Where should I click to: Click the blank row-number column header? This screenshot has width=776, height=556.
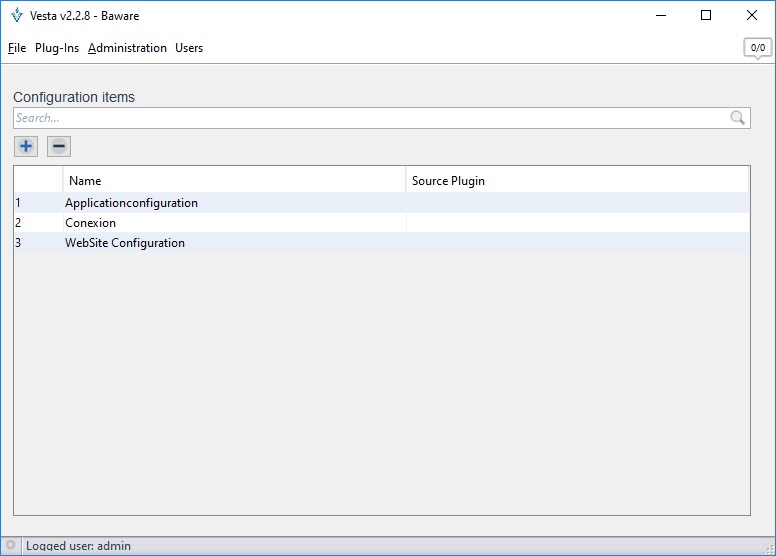[x=38, y=181]
